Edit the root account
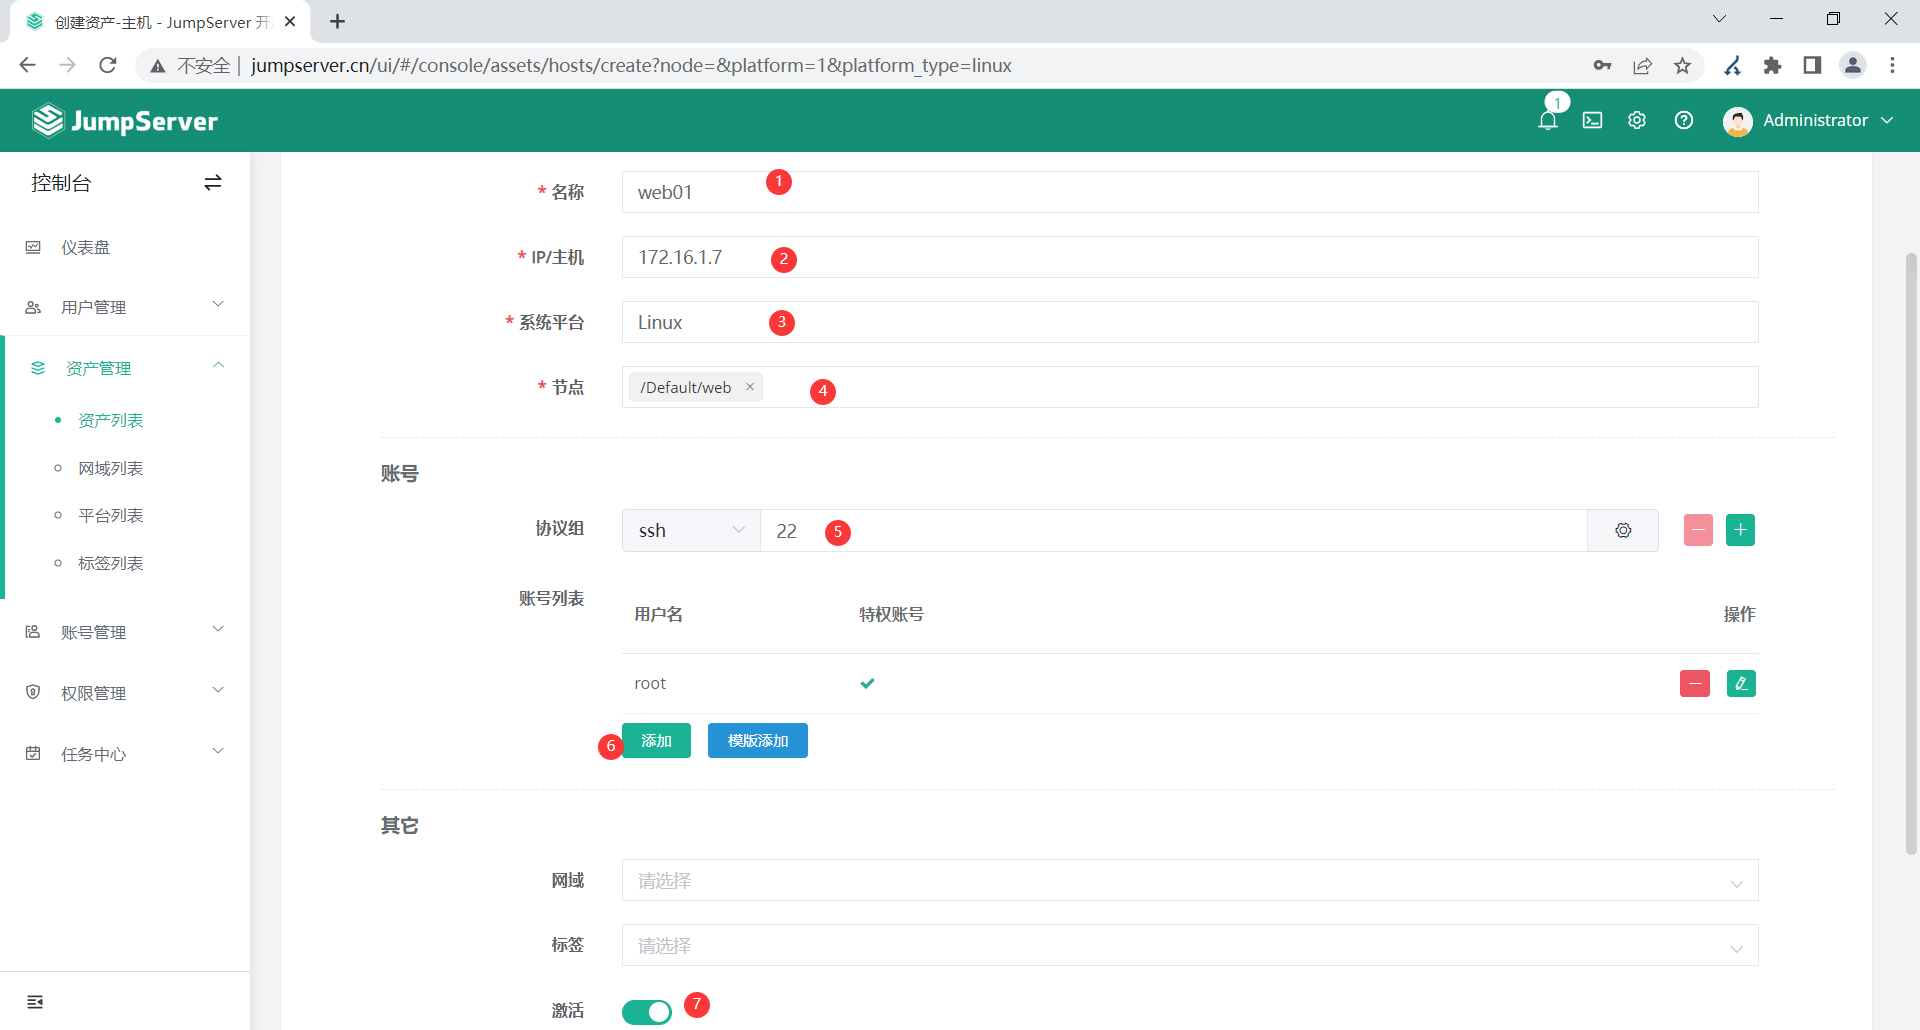 [1741, 684]
